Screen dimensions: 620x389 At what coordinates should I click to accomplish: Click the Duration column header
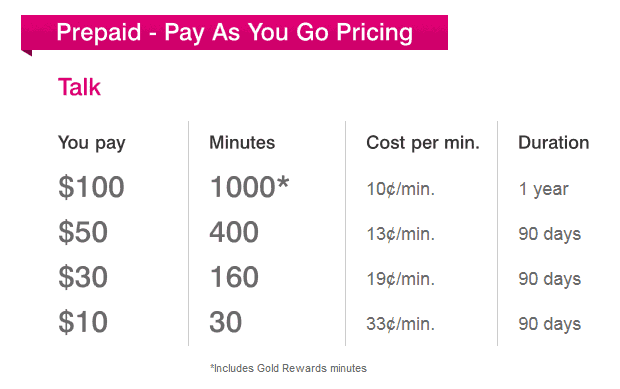point(554,142)
